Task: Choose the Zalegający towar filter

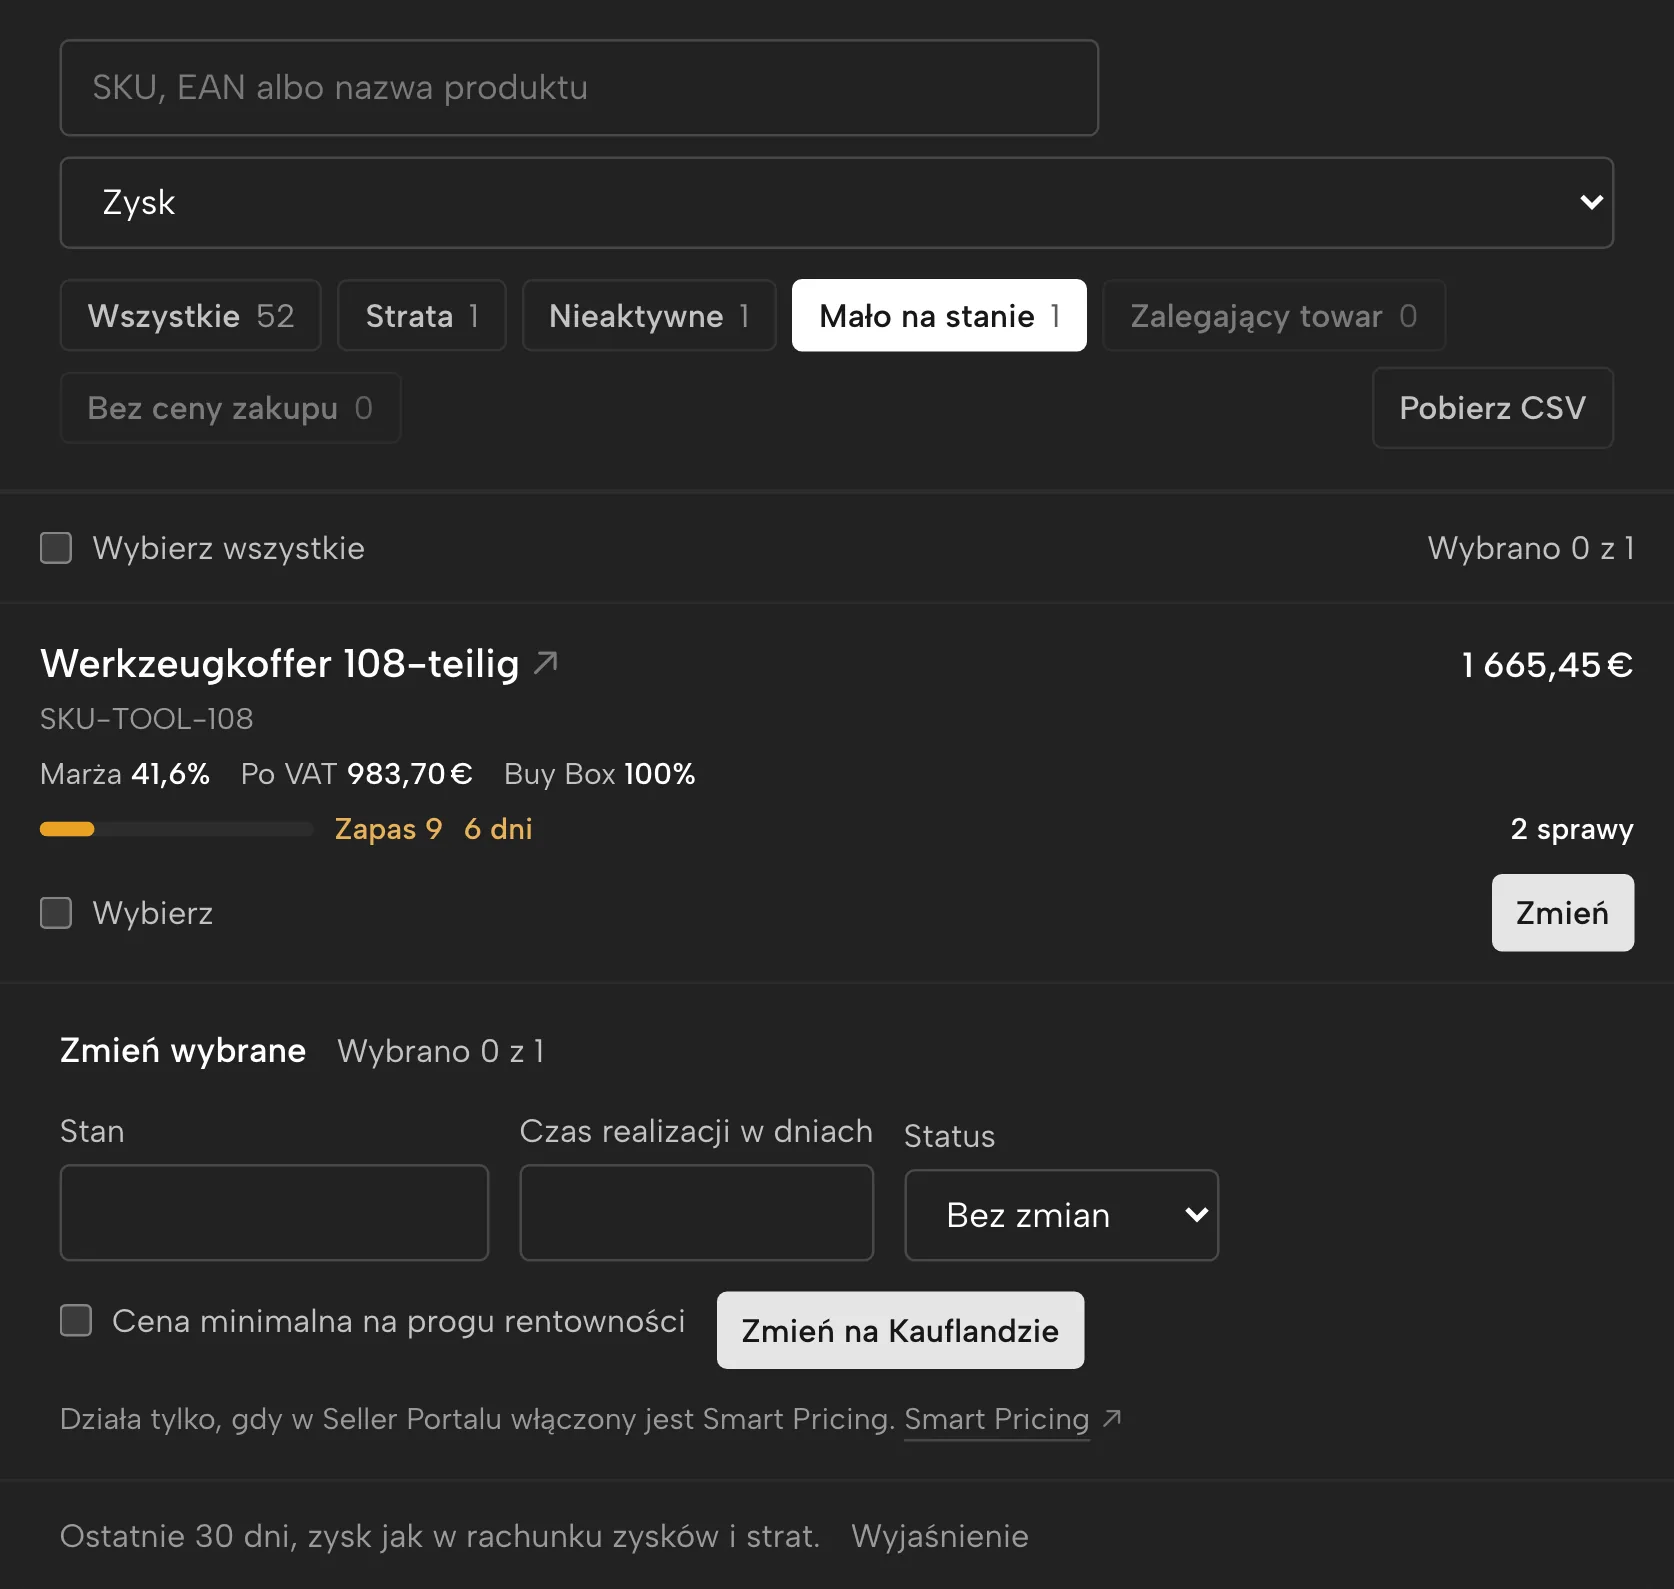Action: click(1274, 316)
